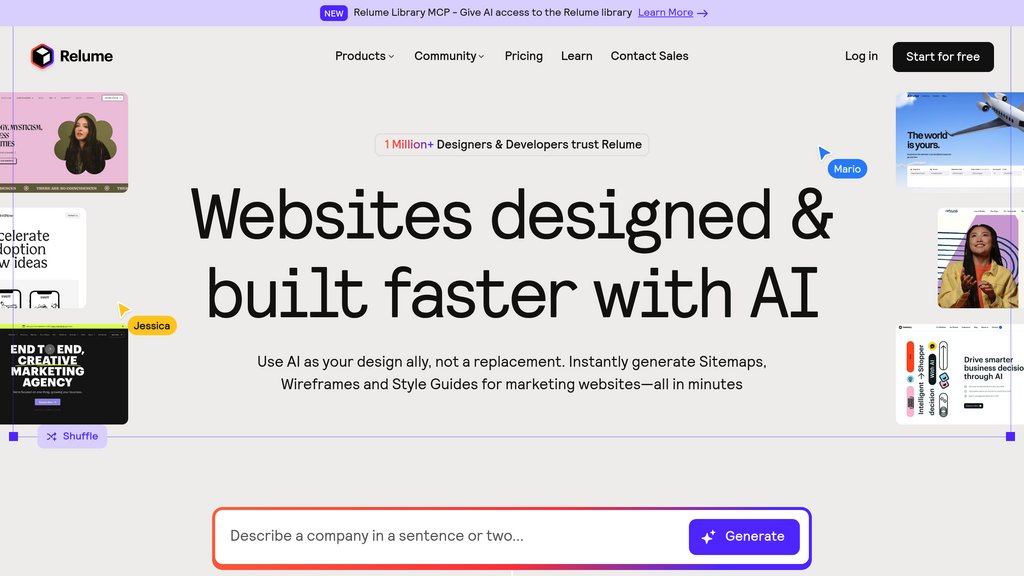
Task: Click the Log in link
Action: coord(861,56)
